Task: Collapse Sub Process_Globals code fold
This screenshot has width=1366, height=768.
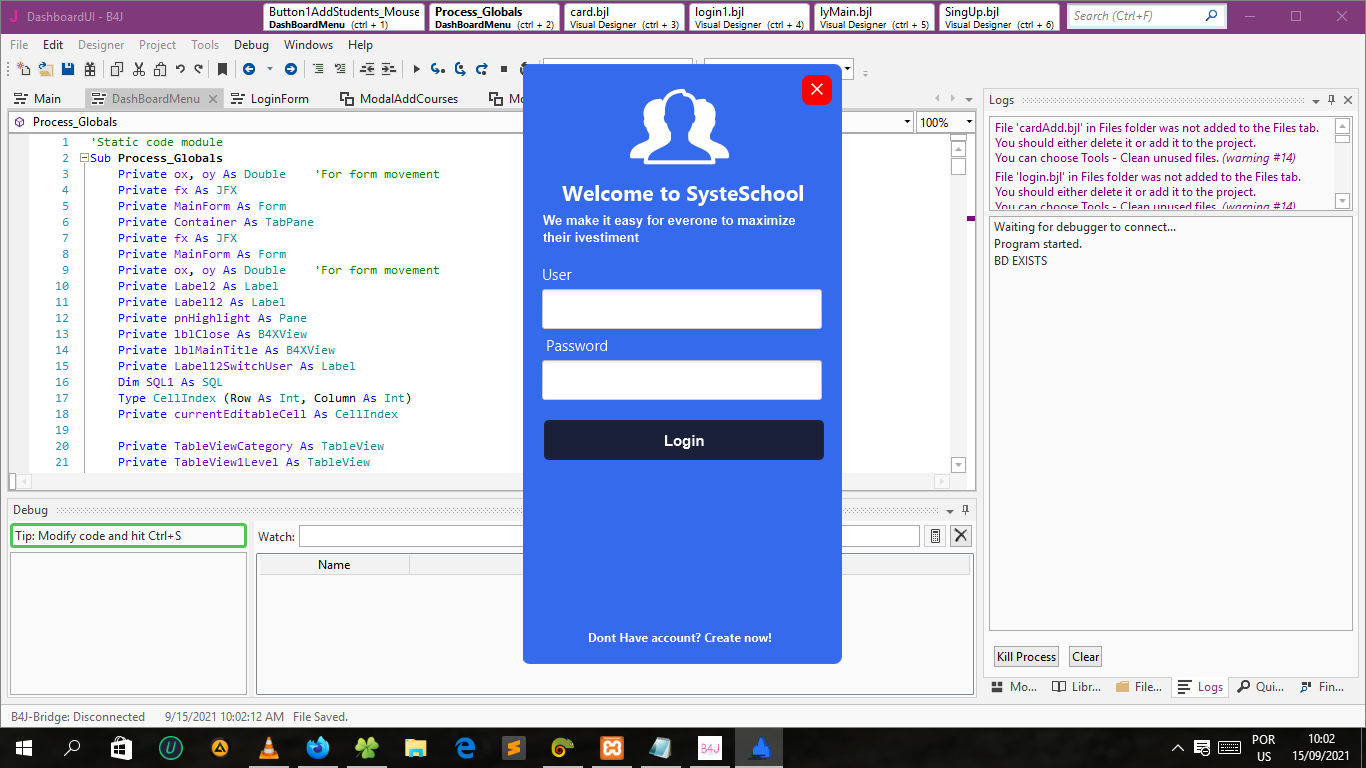Action: pyautogui.click(x=84, y=158)
